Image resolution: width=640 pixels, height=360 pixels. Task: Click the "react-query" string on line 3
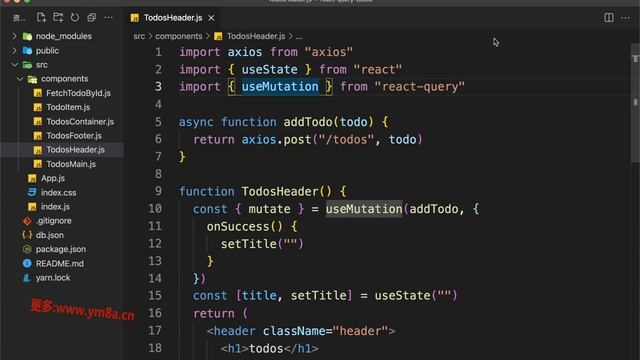click(x=419, y=87)
